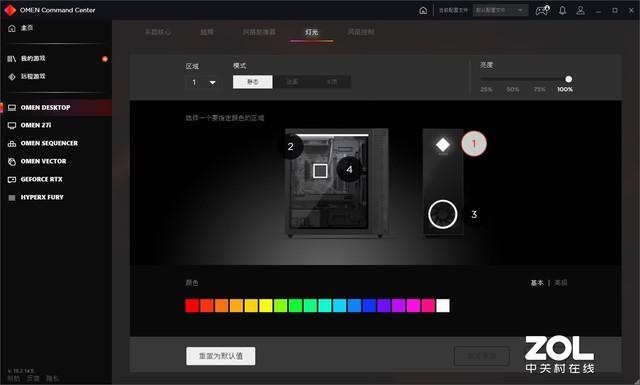Open 远程游戏 in the sidebar
The height and width of the screenshot is (385, 640).
click(27, 76)
